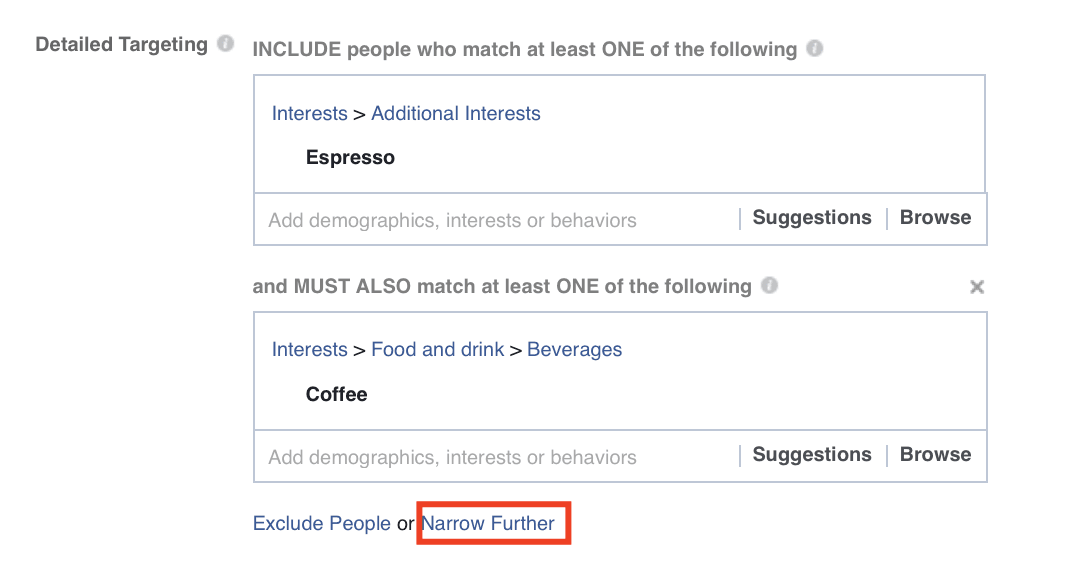The width and height of the screenshot is (1074, 562).
Task: Open the Beverages breadcrumb link
Action: point(574,350)
